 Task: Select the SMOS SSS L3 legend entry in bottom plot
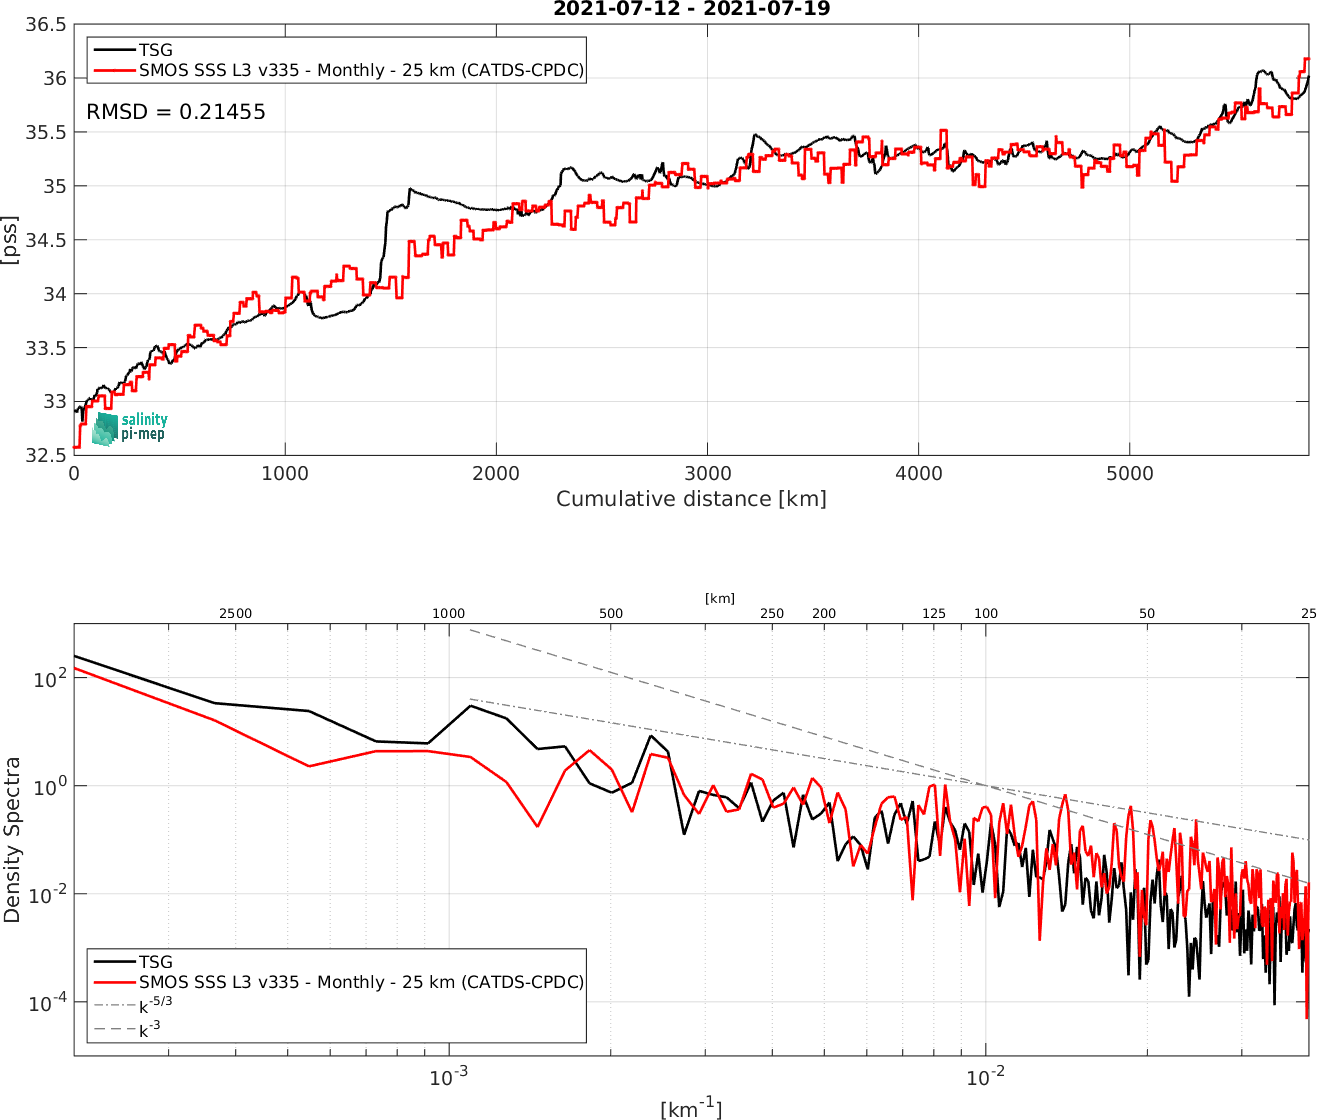tap(338, 982)
